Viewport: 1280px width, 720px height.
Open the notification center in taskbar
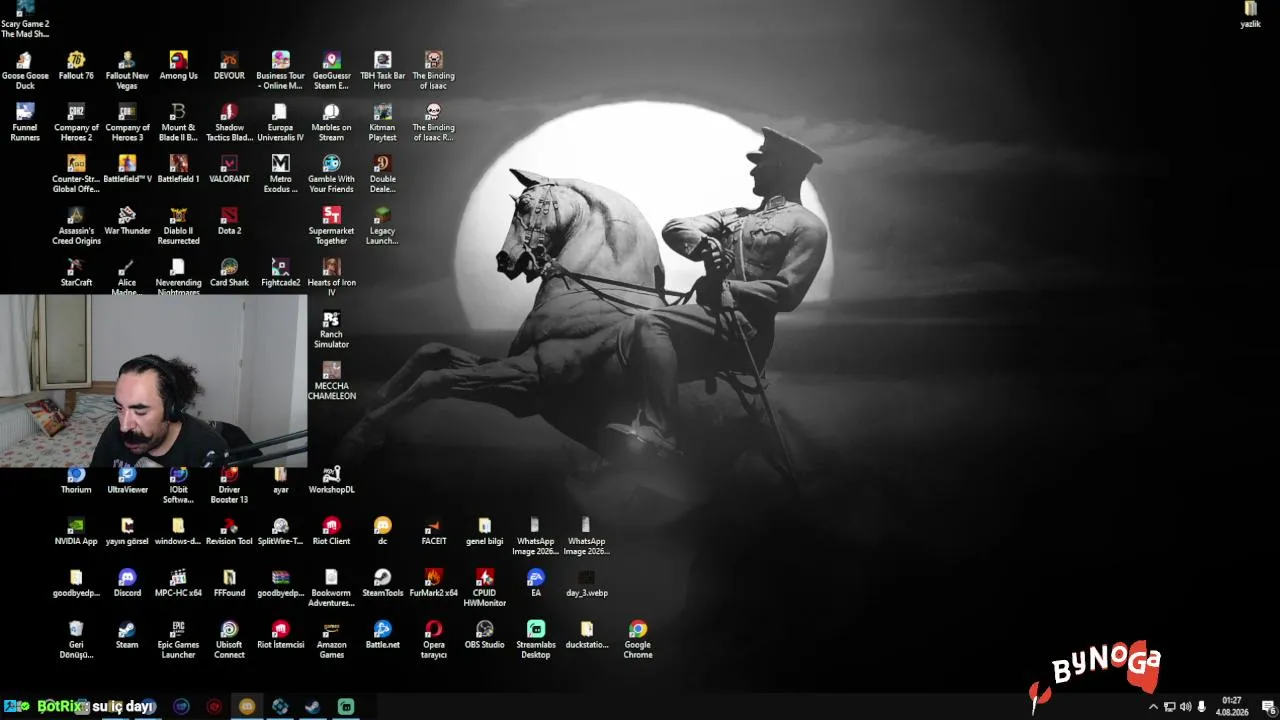point(1268,707)
